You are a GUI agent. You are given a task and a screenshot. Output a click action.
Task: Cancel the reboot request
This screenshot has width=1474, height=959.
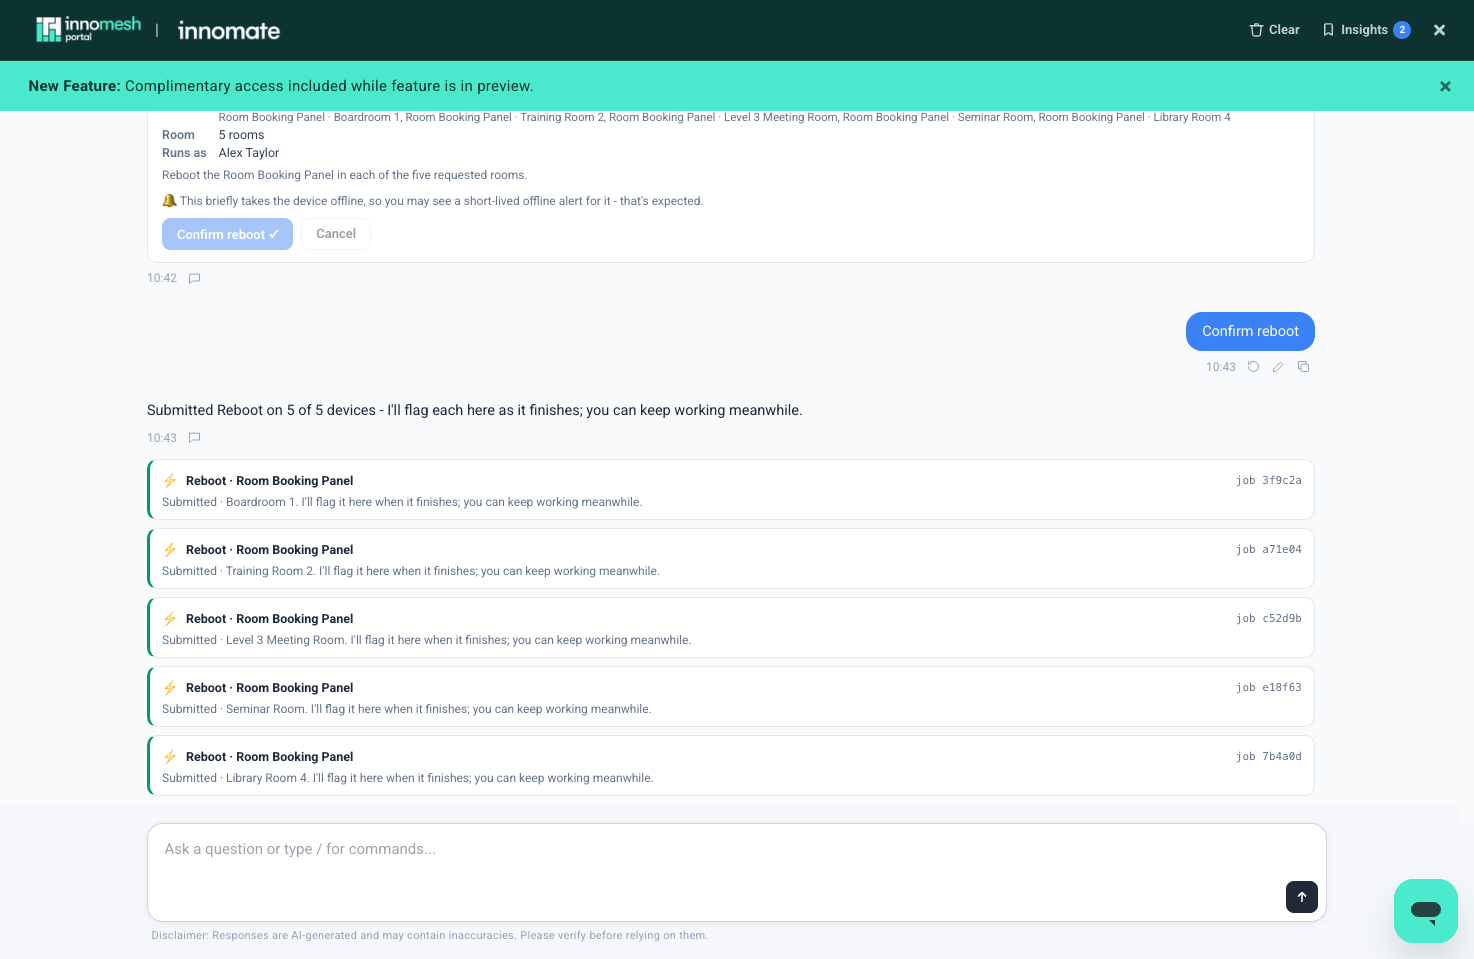pos(336,234)
